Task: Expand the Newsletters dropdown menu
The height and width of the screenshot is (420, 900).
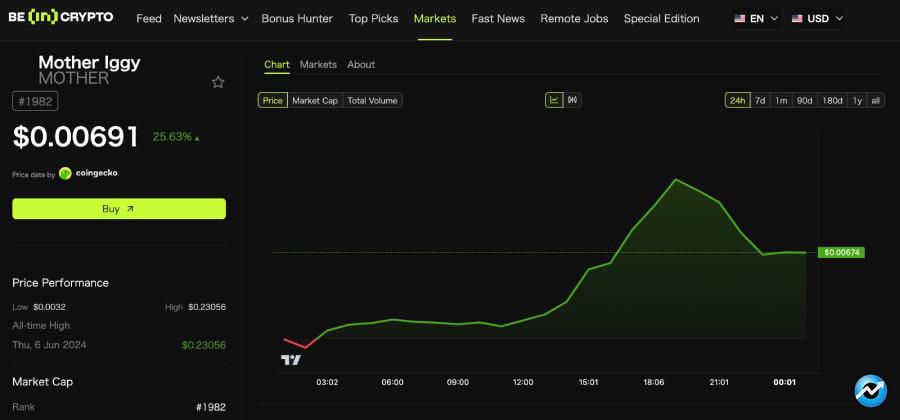Action: click(x=210, y=19)
